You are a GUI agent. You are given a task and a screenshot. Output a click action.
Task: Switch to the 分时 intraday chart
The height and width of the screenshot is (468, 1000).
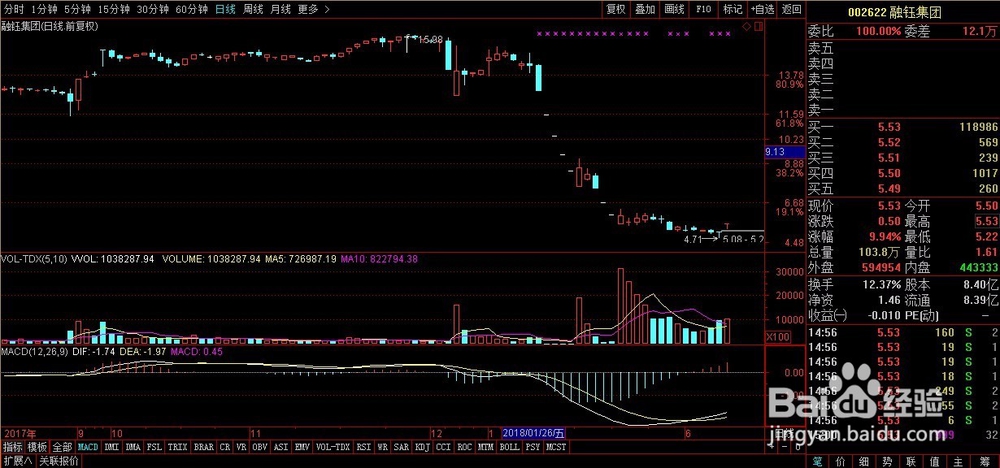point(13,10)
